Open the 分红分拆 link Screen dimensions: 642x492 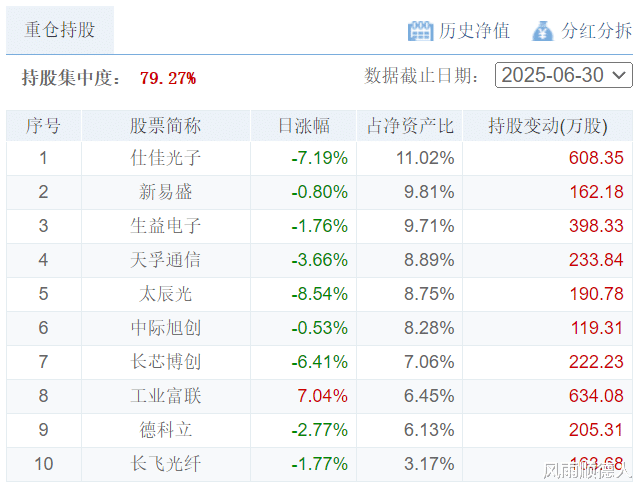coord(597,31)
